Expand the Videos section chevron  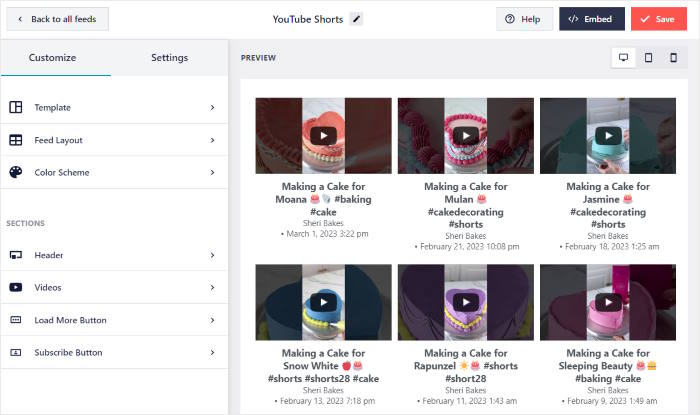212,287
